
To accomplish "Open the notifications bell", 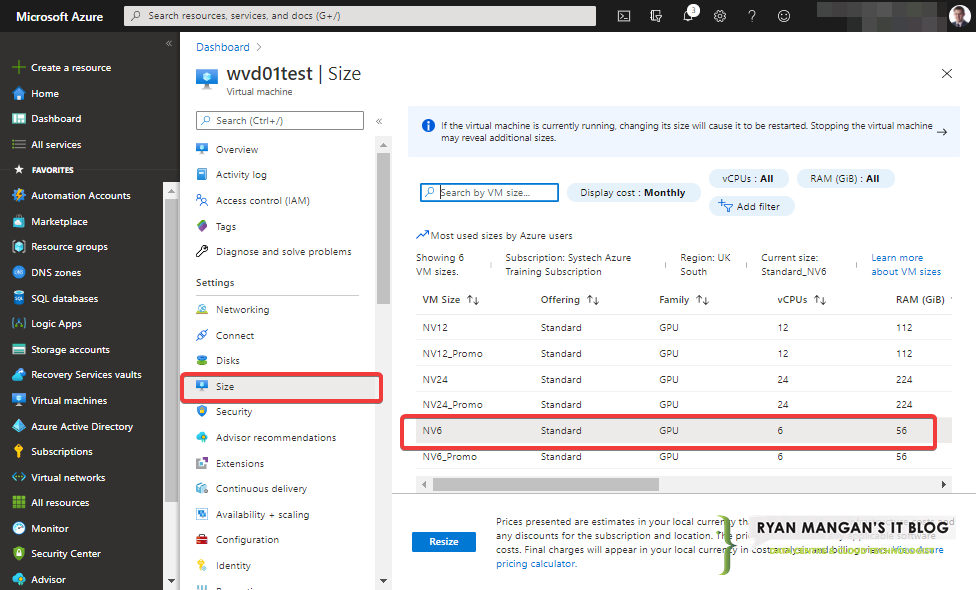I will point(688,16).
